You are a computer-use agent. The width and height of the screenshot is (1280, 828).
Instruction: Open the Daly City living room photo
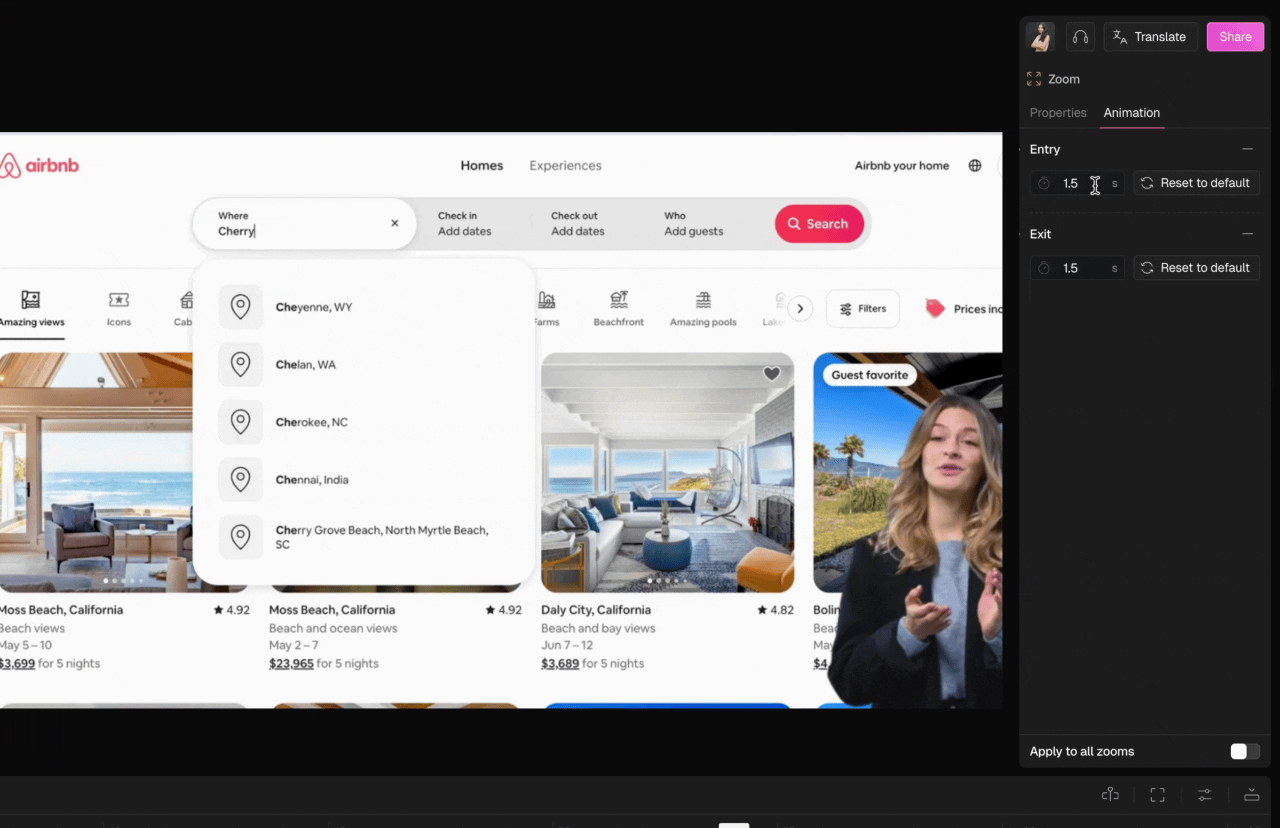[x=667, y=472]
